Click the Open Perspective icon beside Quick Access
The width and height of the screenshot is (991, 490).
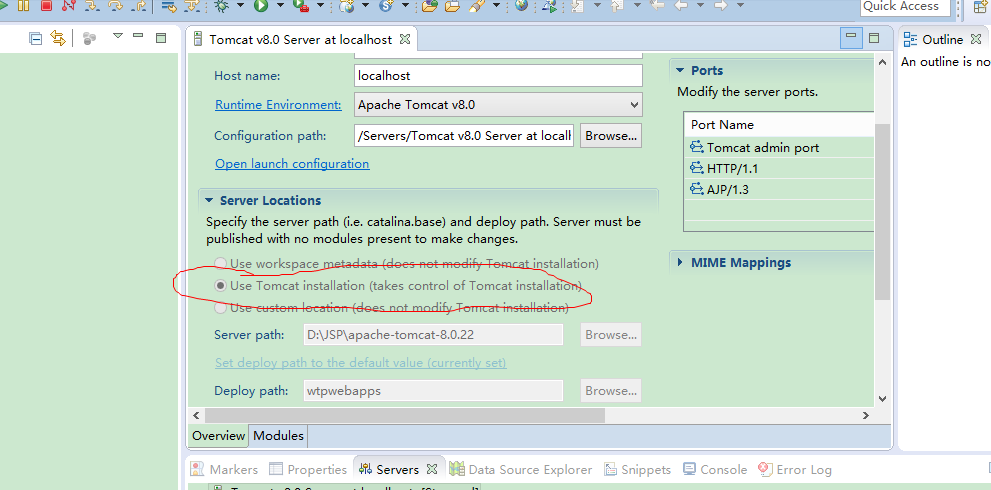[980, 6]
